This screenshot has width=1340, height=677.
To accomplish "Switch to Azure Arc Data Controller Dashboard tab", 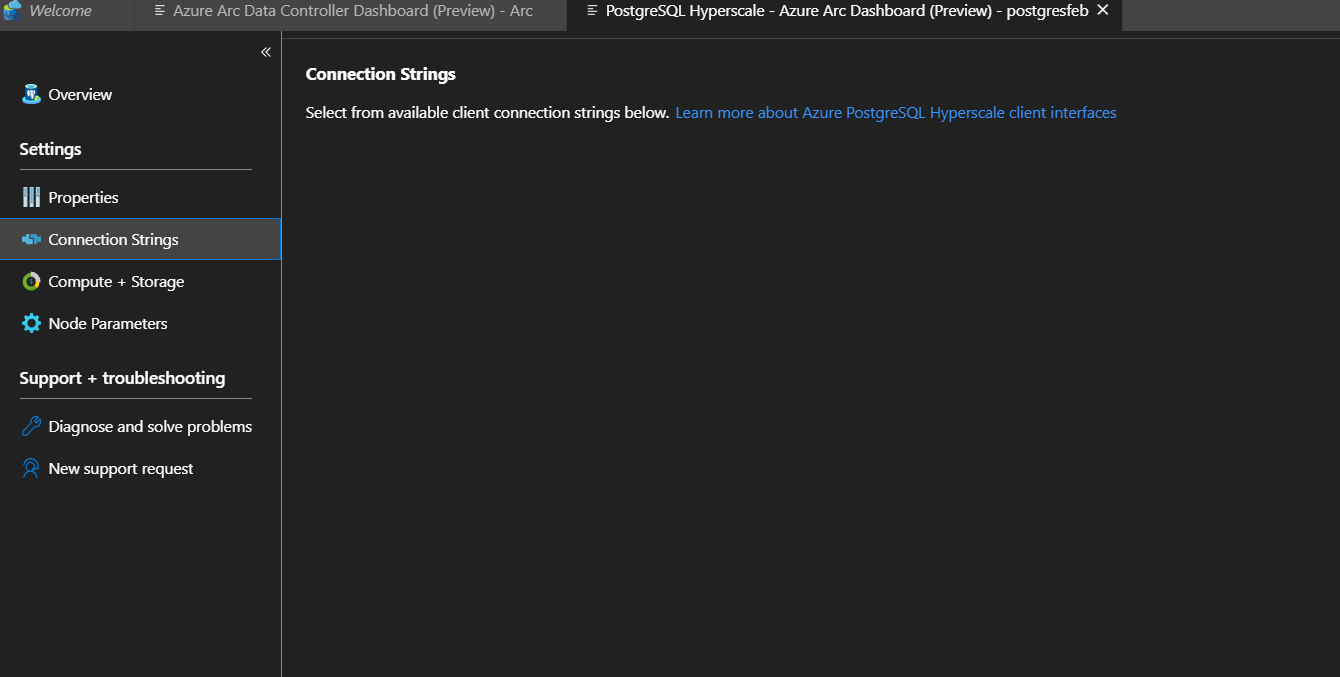I will [x=352, y=11].
